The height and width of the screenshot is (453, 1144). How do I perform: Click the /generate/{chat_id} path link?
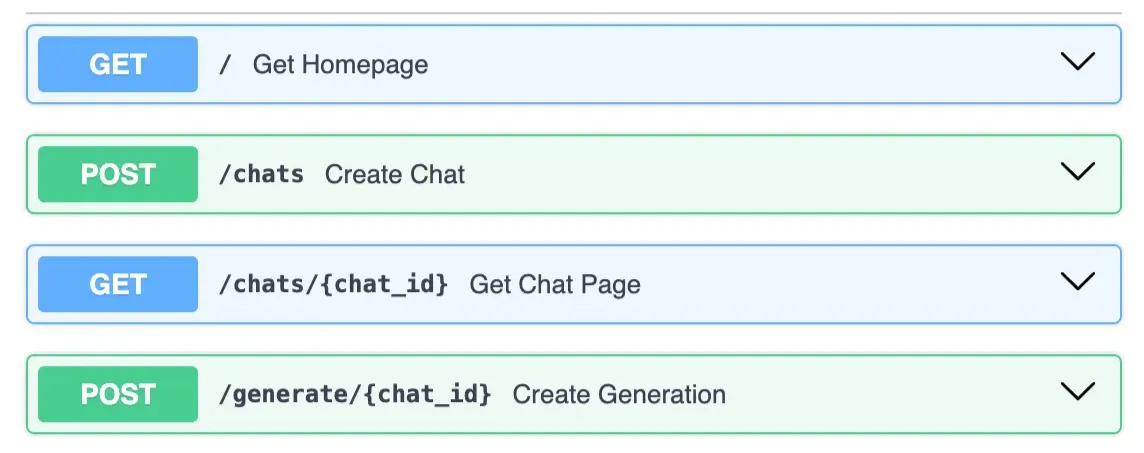[x=355, y=394]
